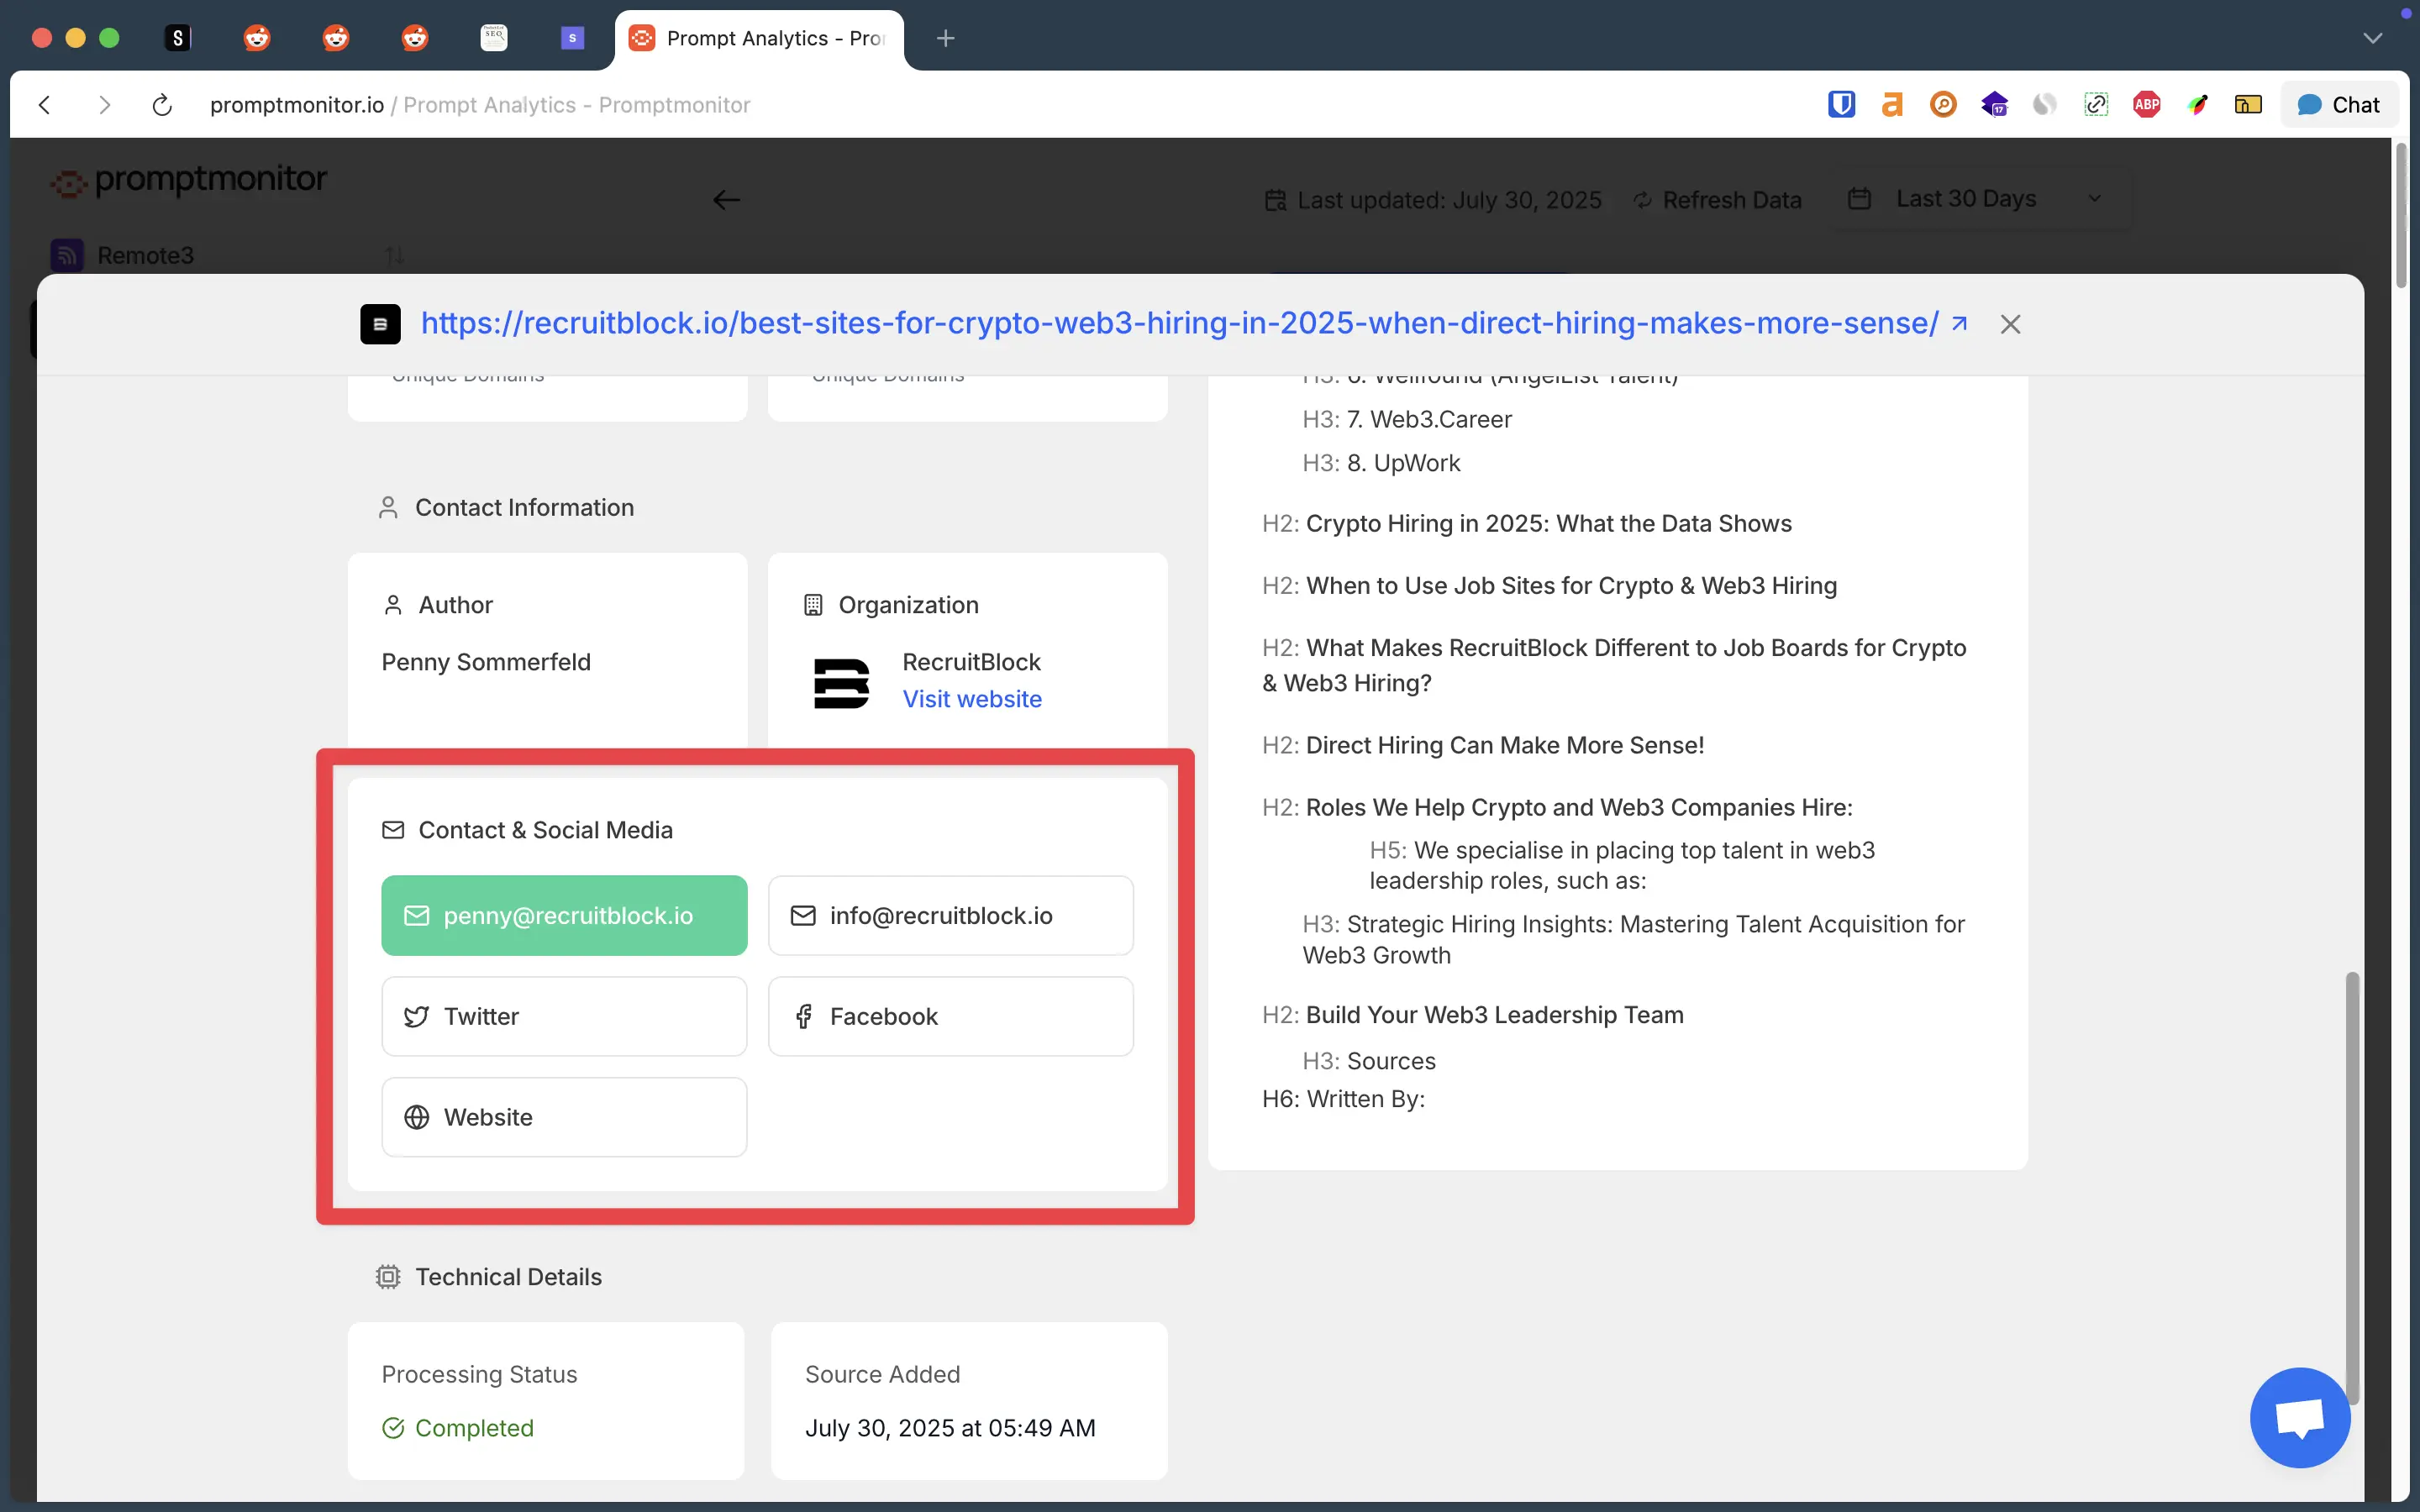Open the purple S icon tab
This screenshot has width=2420, height=1512.
tap(572, 38)
